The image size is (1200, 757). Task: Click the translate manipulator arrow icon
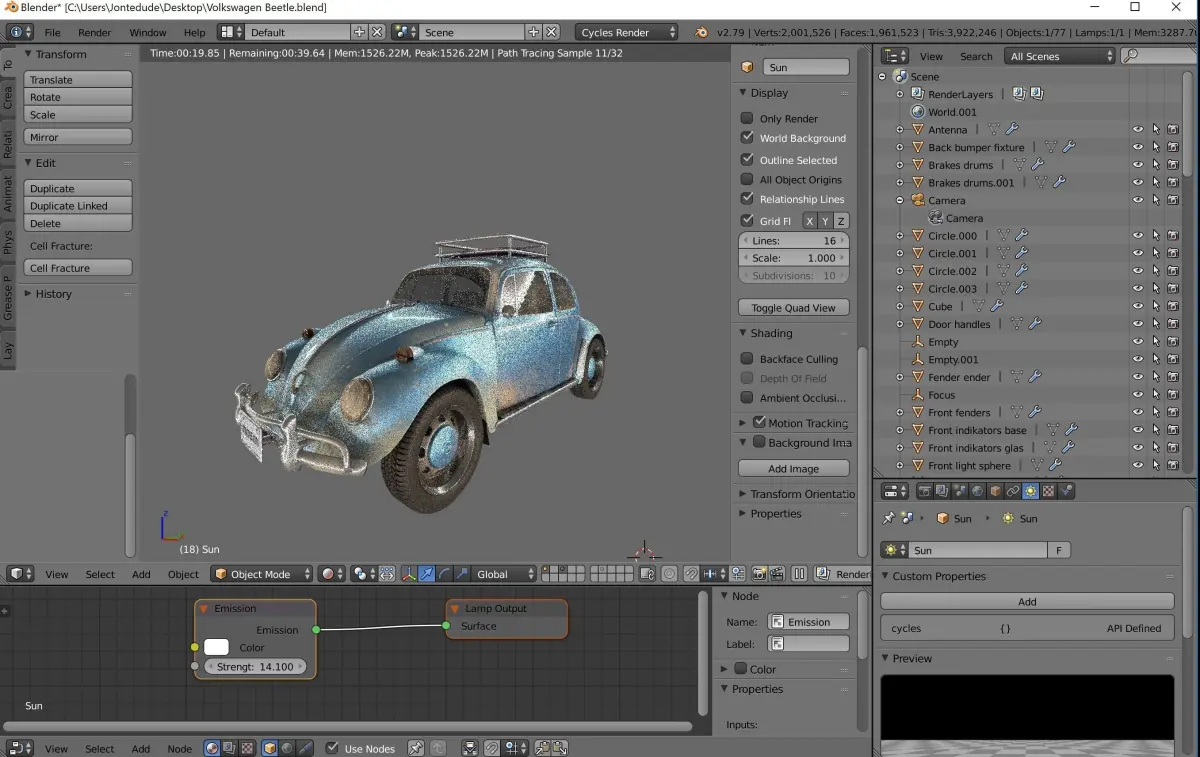[x=427, y=574]
